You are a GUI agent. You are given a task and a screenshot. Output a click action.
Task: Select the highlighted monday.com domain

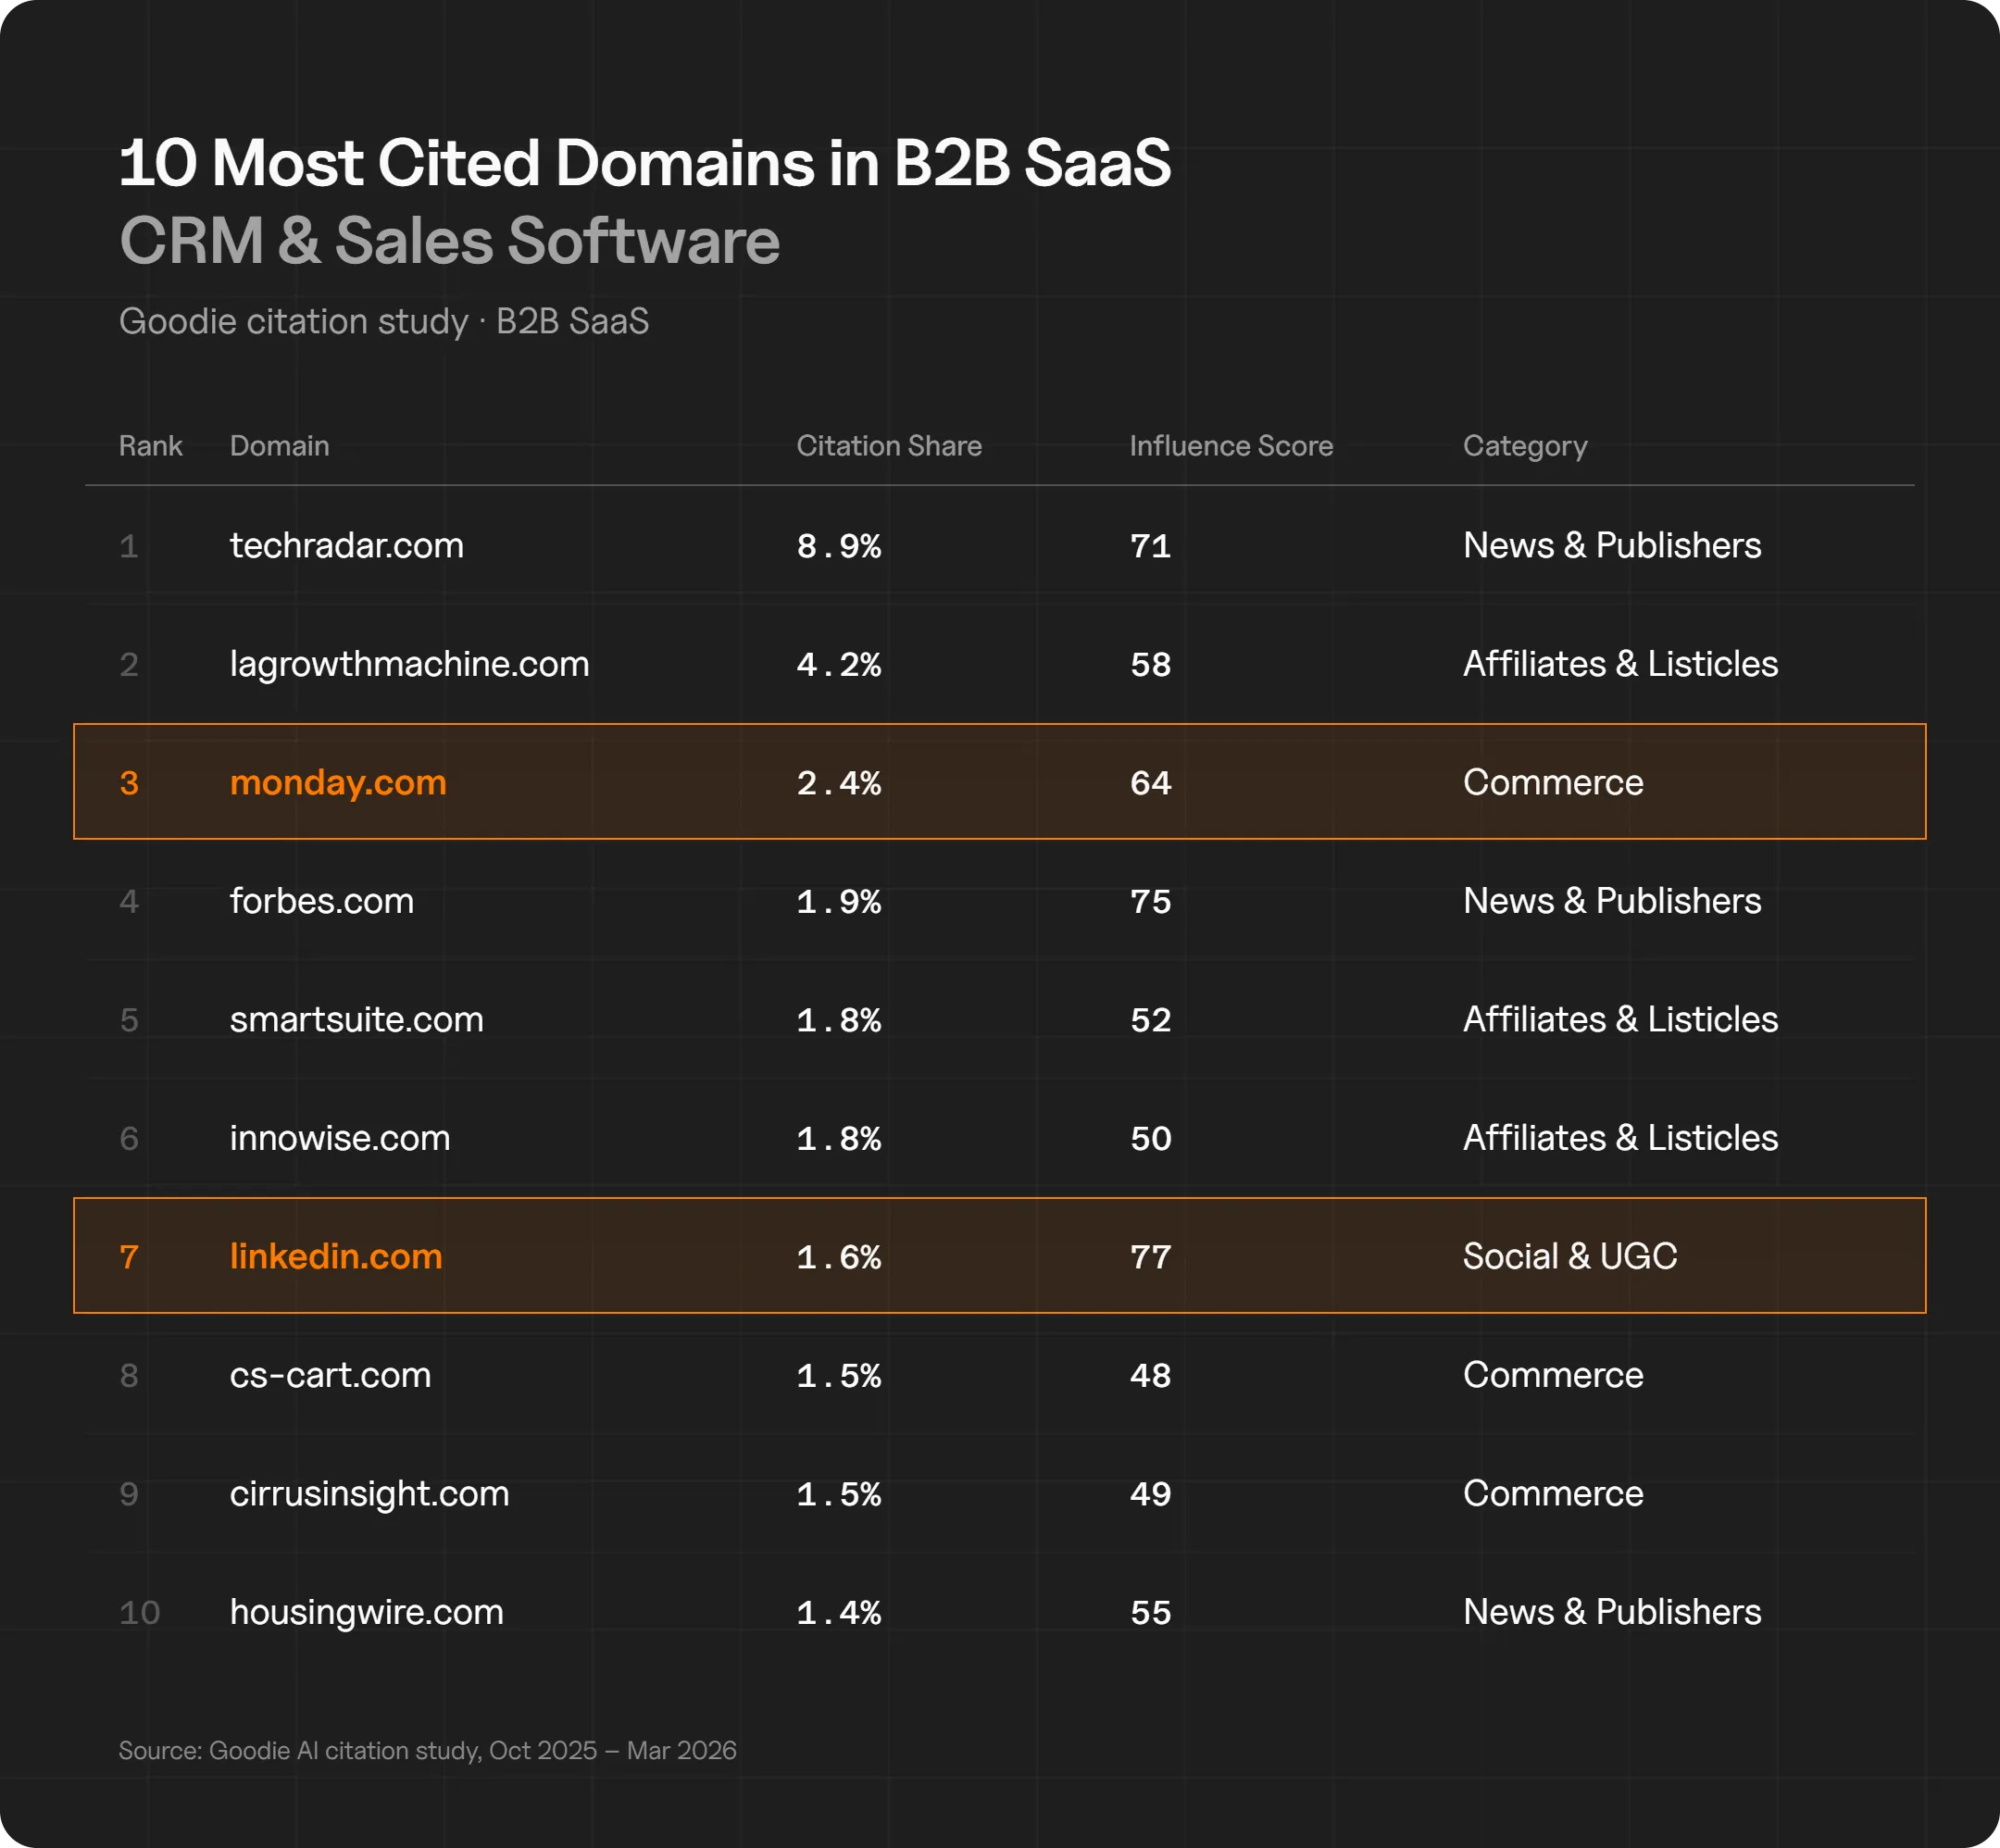tap(338, 783)
